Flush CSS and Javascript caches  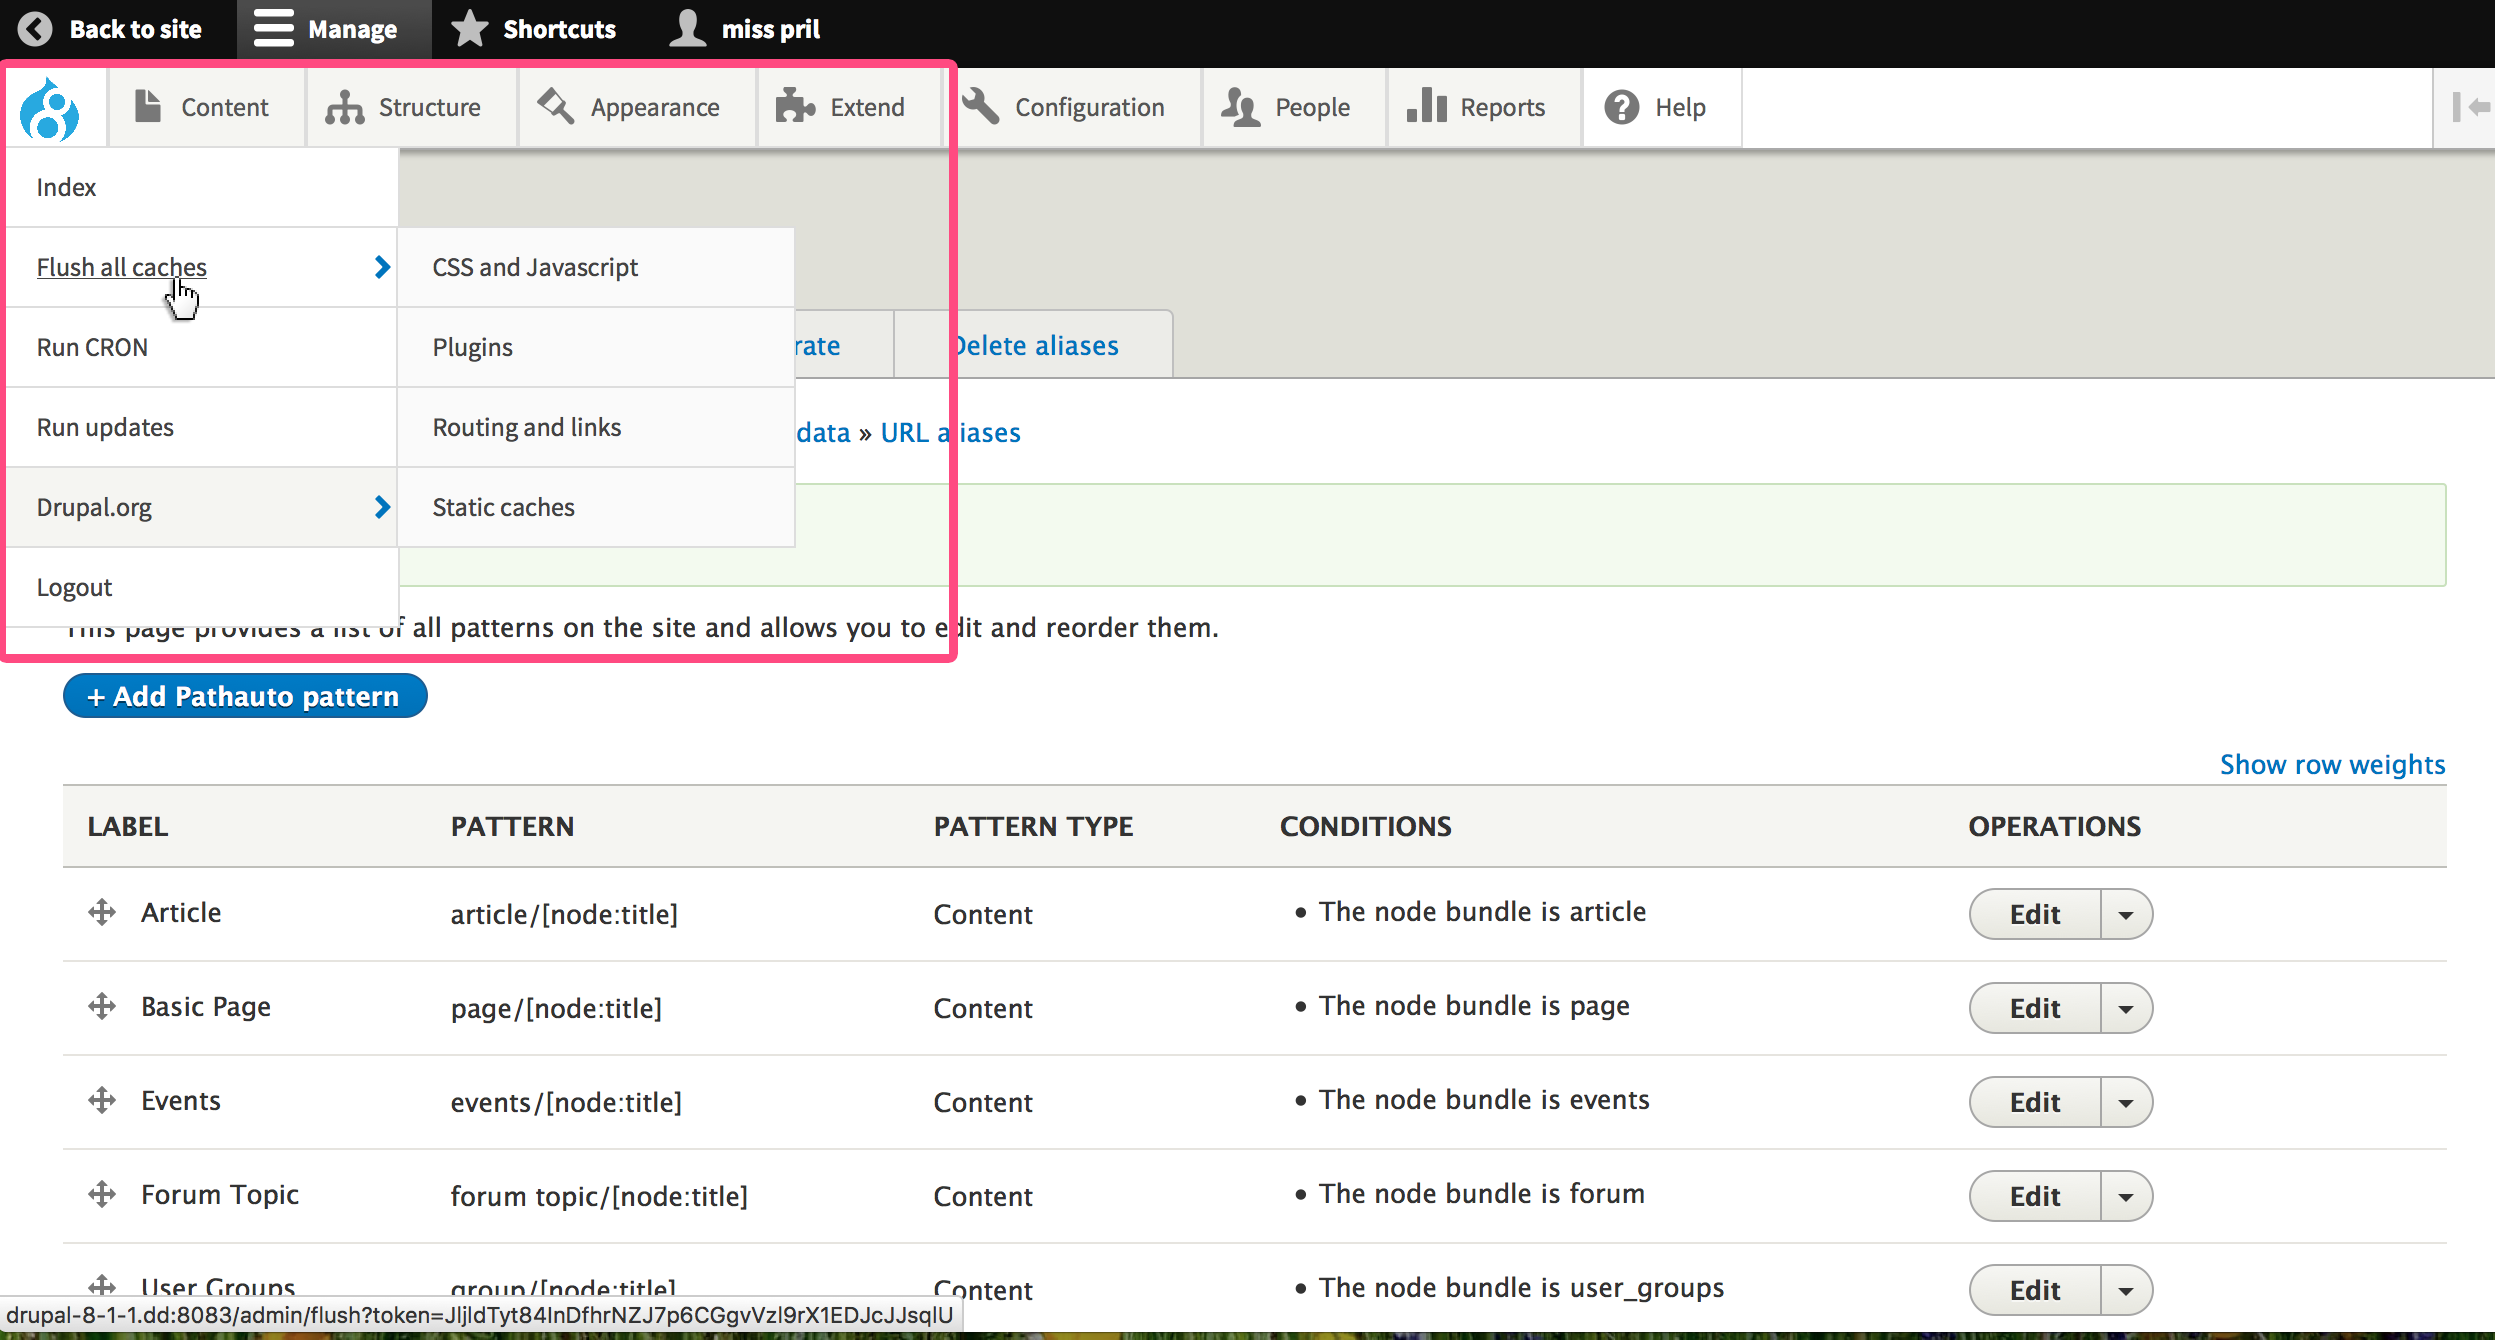point(596,267)
